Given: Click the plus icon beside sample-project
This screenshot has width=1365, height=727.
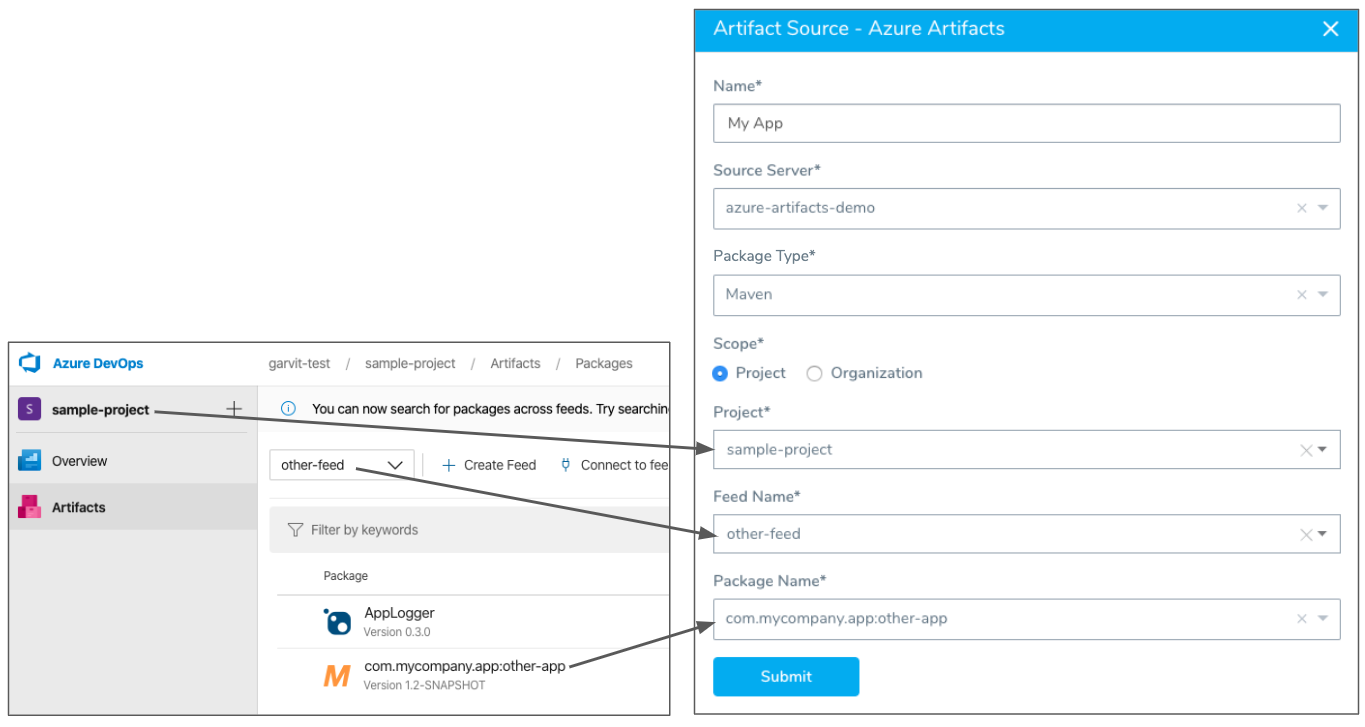Looking at the screenshot, I should tap(234, 409).
